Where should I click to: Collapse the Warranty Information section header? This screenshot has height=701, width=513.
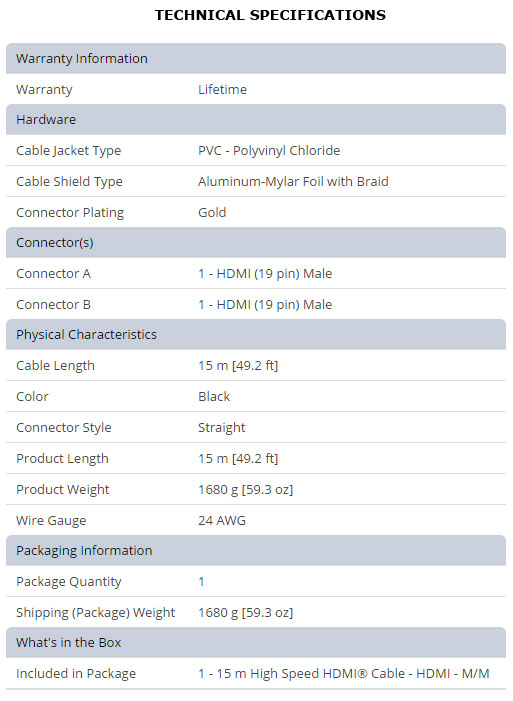click(x=256, y=59)
